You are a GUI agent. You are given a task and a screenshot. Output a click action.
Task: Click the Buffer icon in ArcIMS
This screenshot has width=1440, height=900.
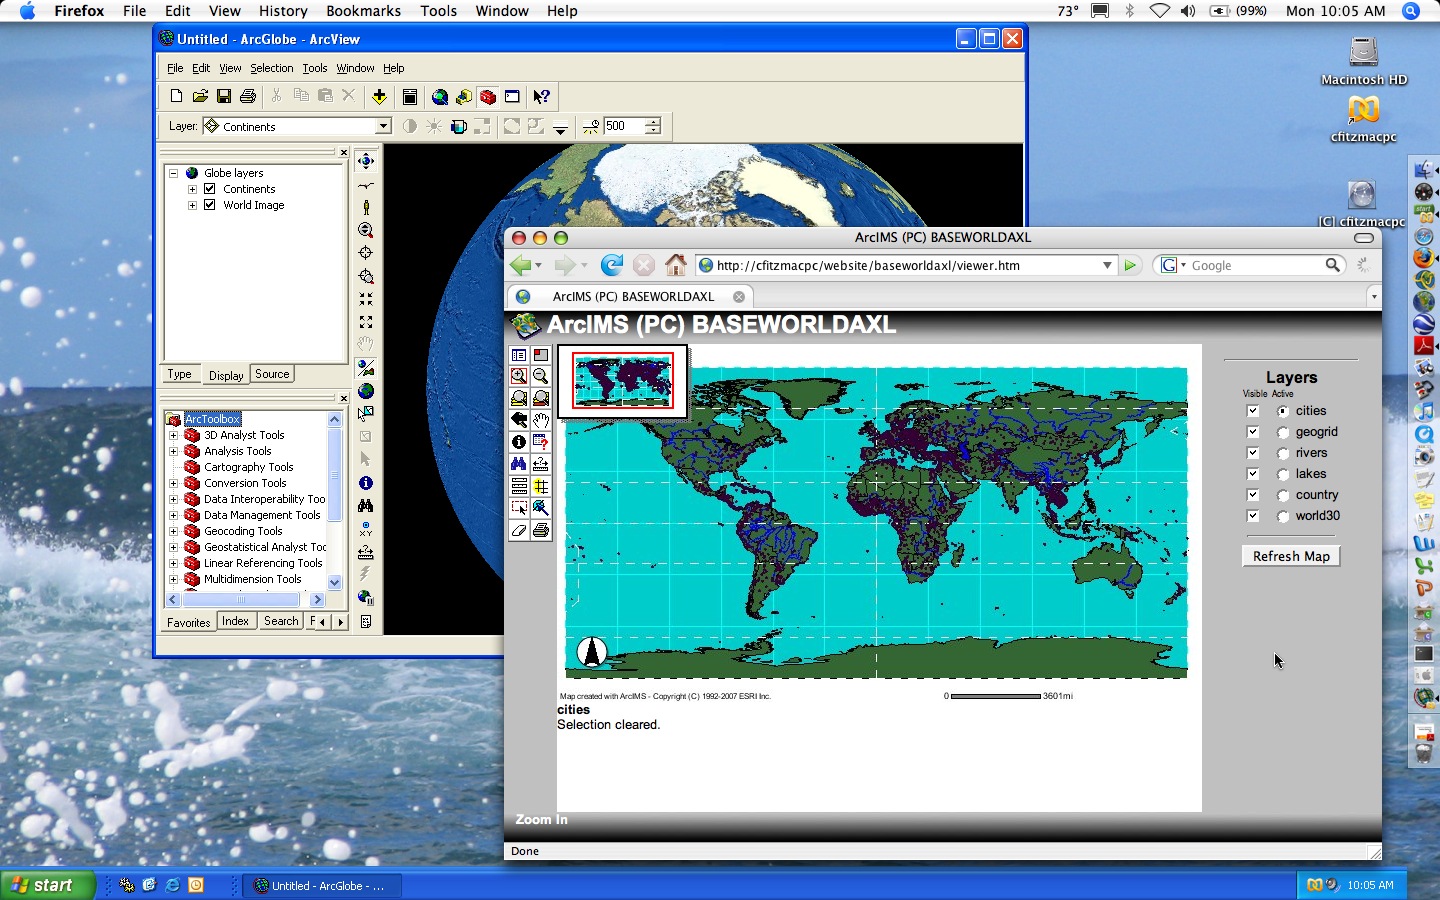(x=541, y=486)
